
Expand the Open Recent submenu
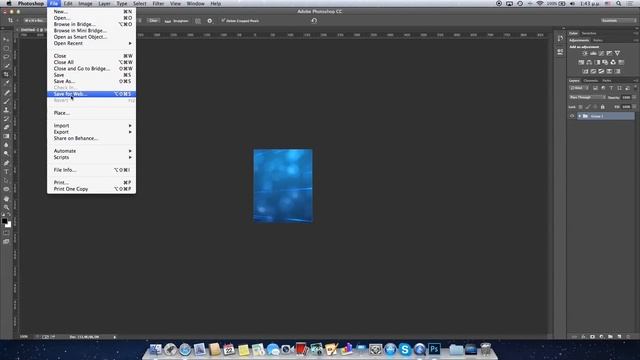click(91, 43)
